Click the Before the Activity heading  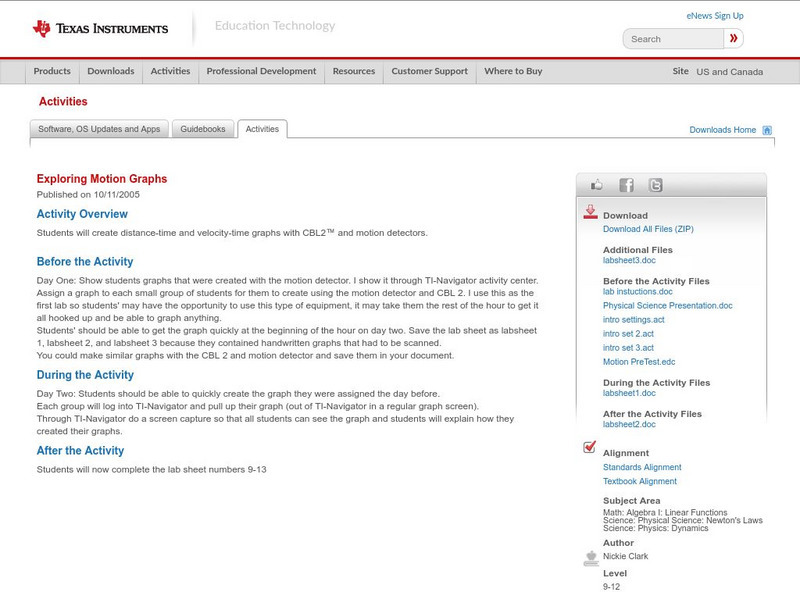click(x=85, y=261)
